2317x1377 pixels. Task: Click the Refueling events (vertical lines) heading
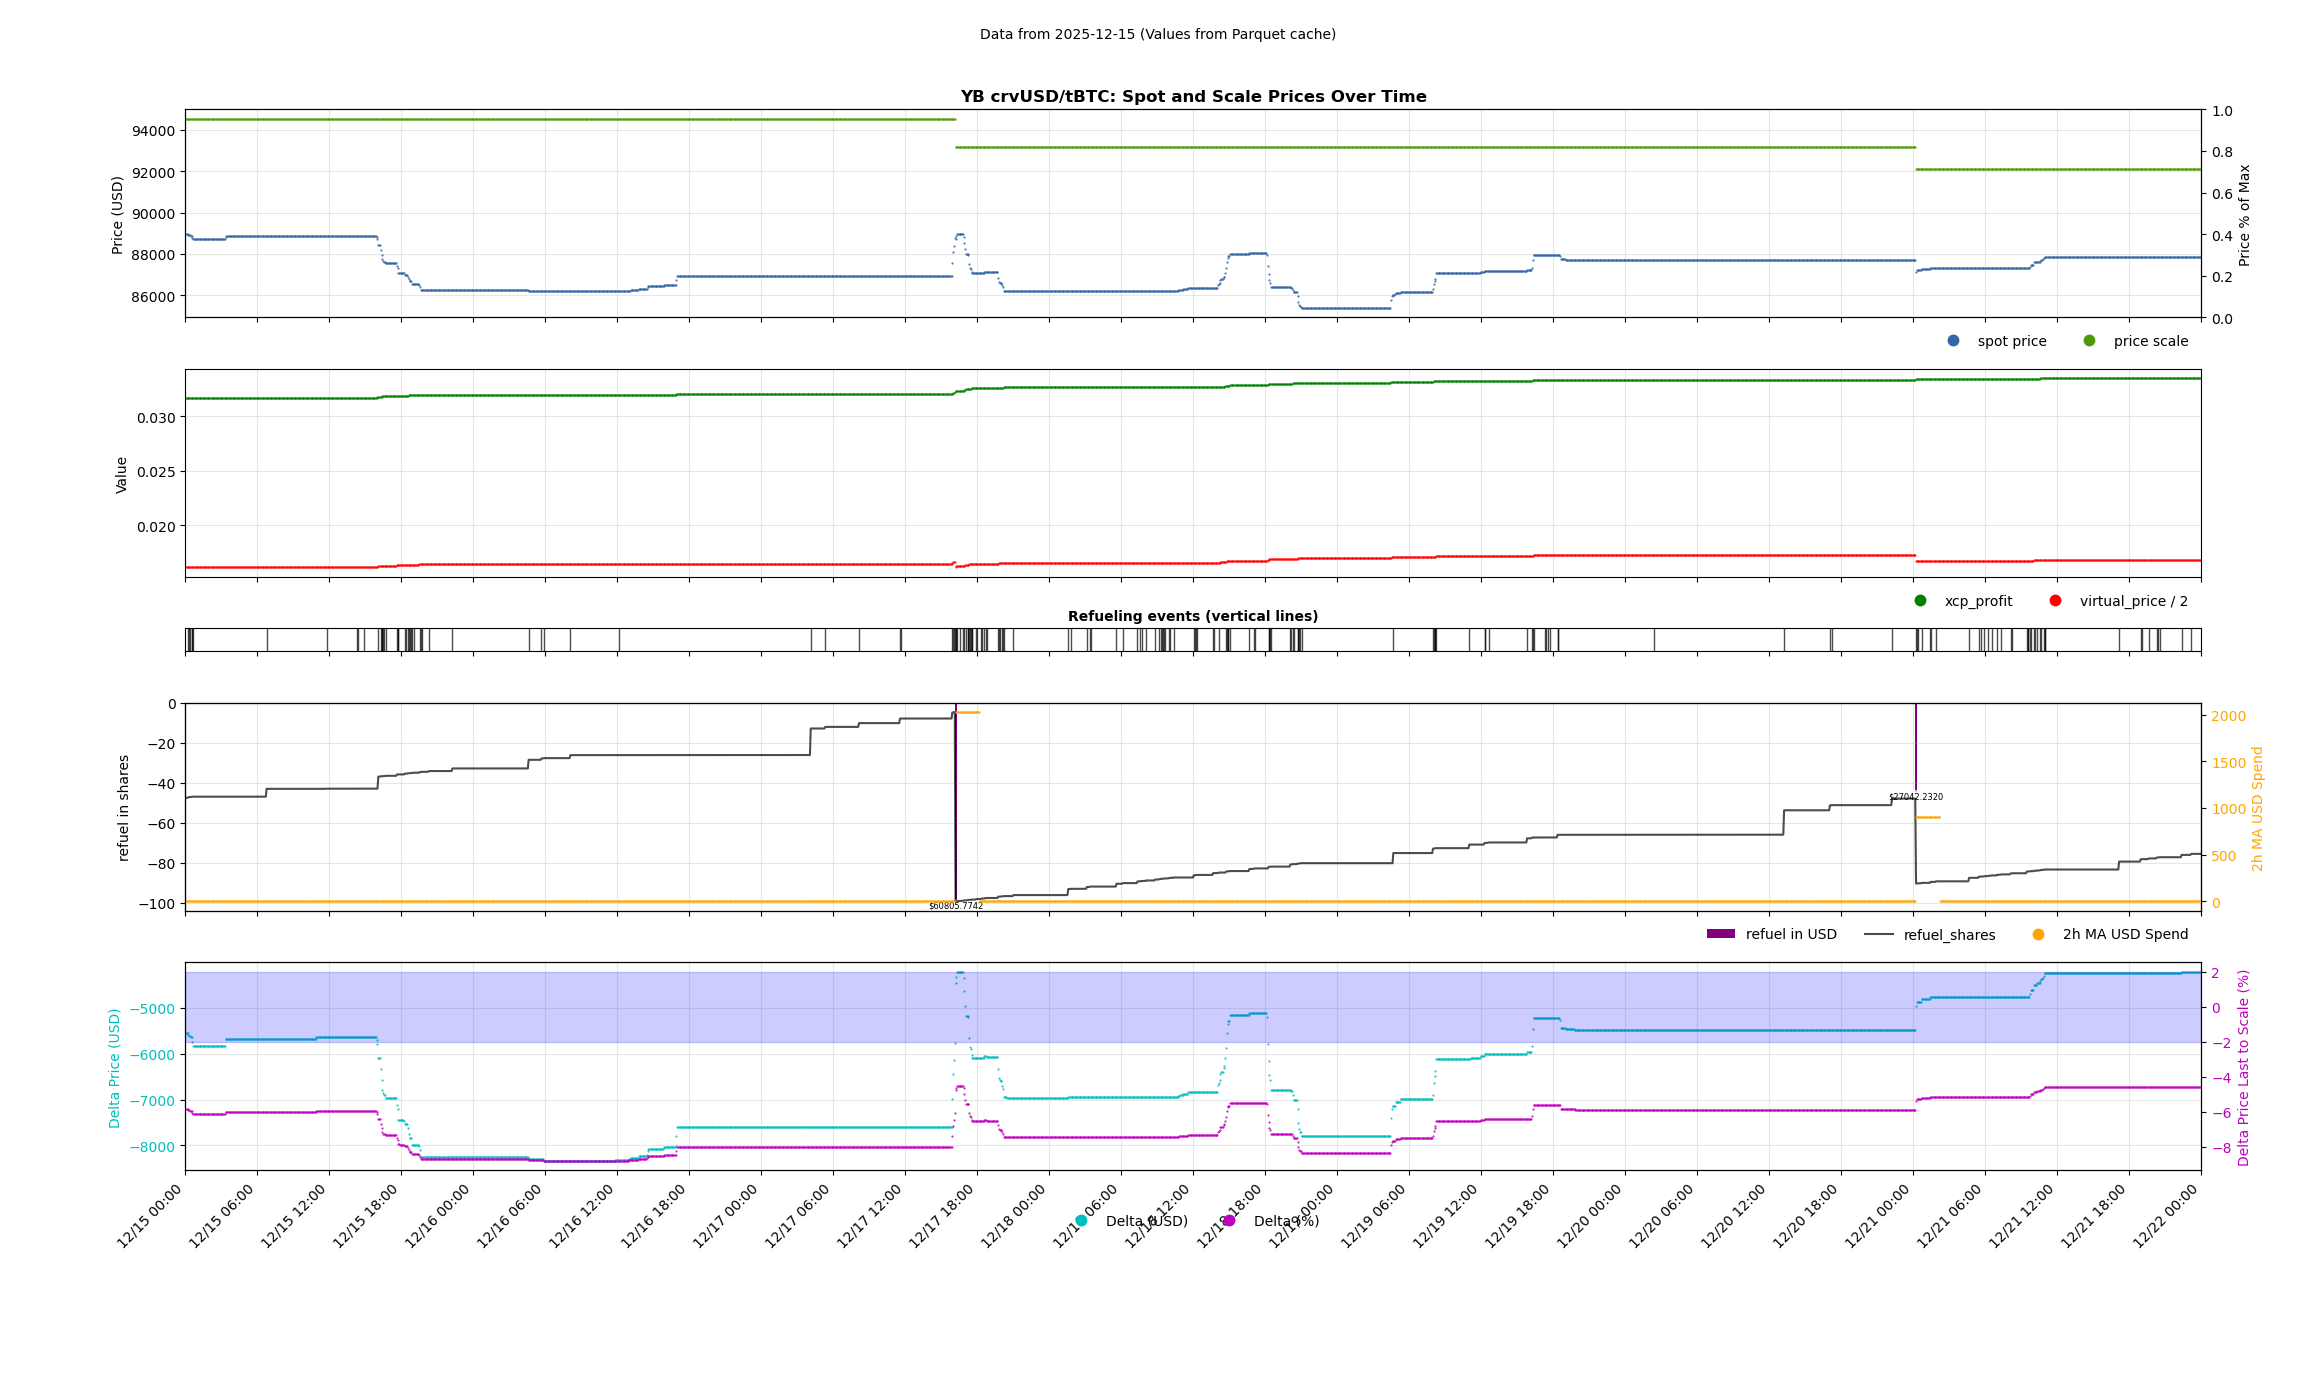point(1192,616)
